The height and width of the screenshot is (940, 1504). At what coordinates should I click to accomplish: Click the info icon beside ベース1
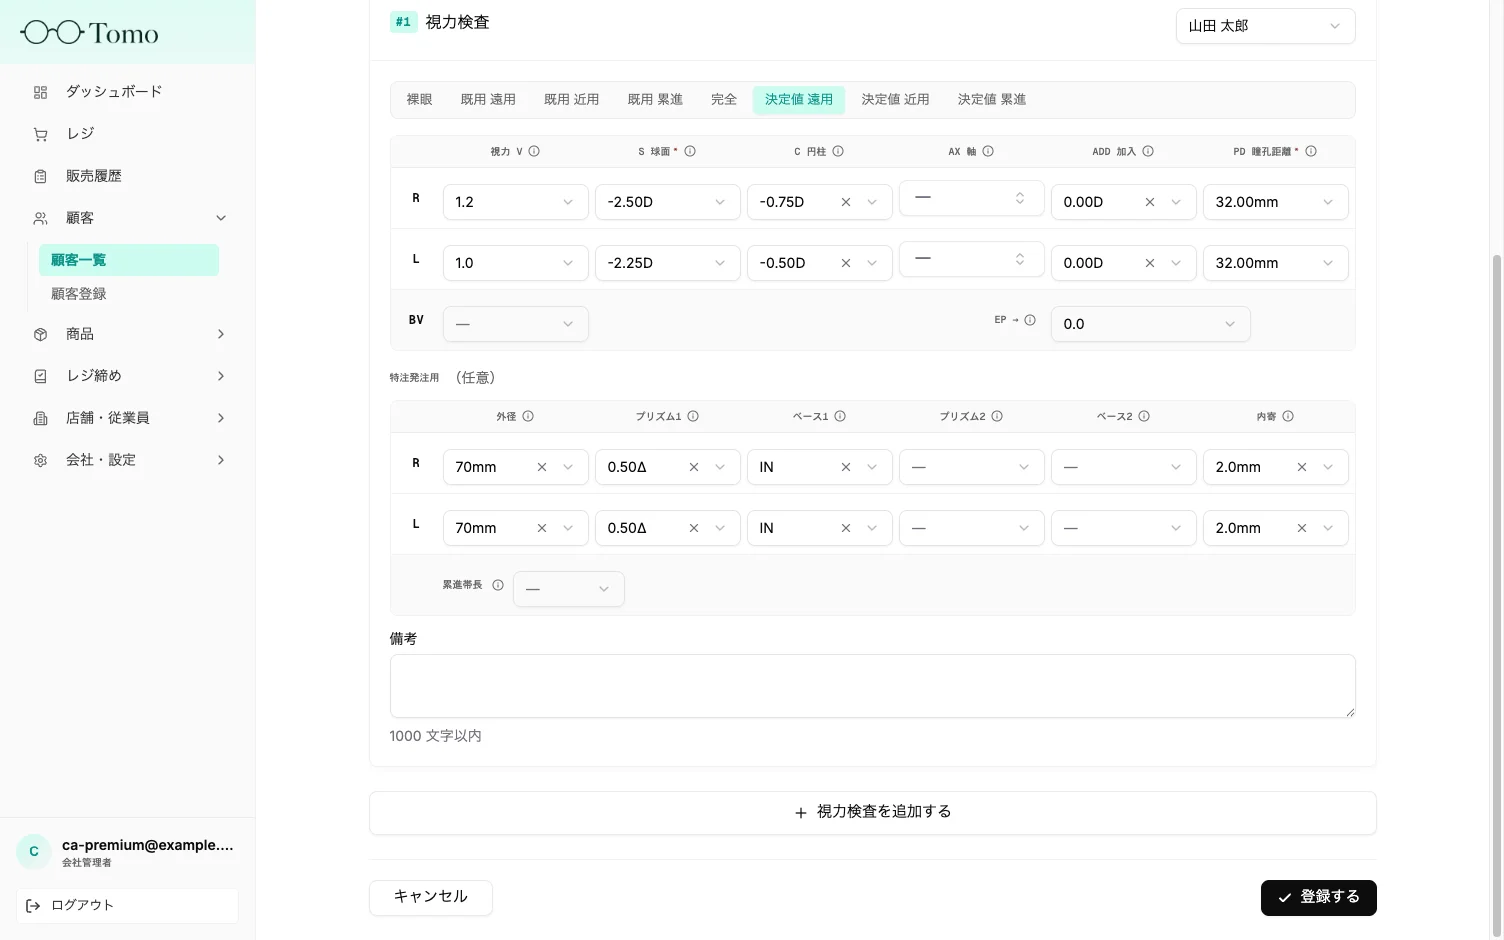(840, 416)
